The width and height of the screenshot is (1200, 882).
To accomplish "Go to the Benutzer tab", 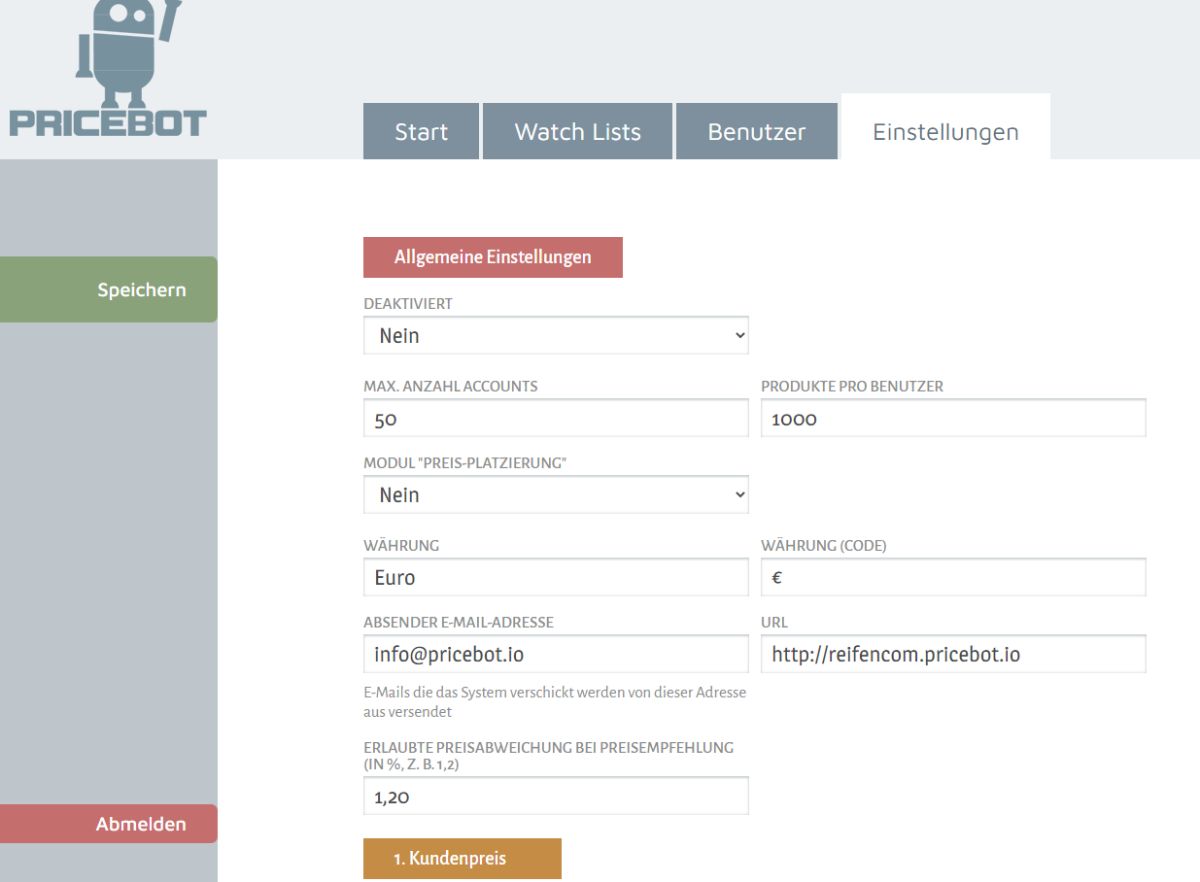I will click(x=756, y=132).
